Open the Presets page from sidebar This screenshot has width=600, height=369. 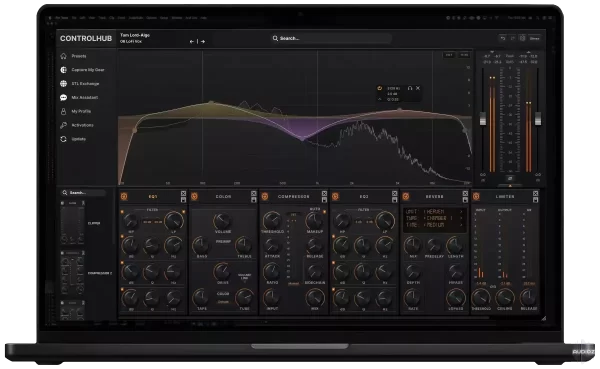tap(73, 56)
